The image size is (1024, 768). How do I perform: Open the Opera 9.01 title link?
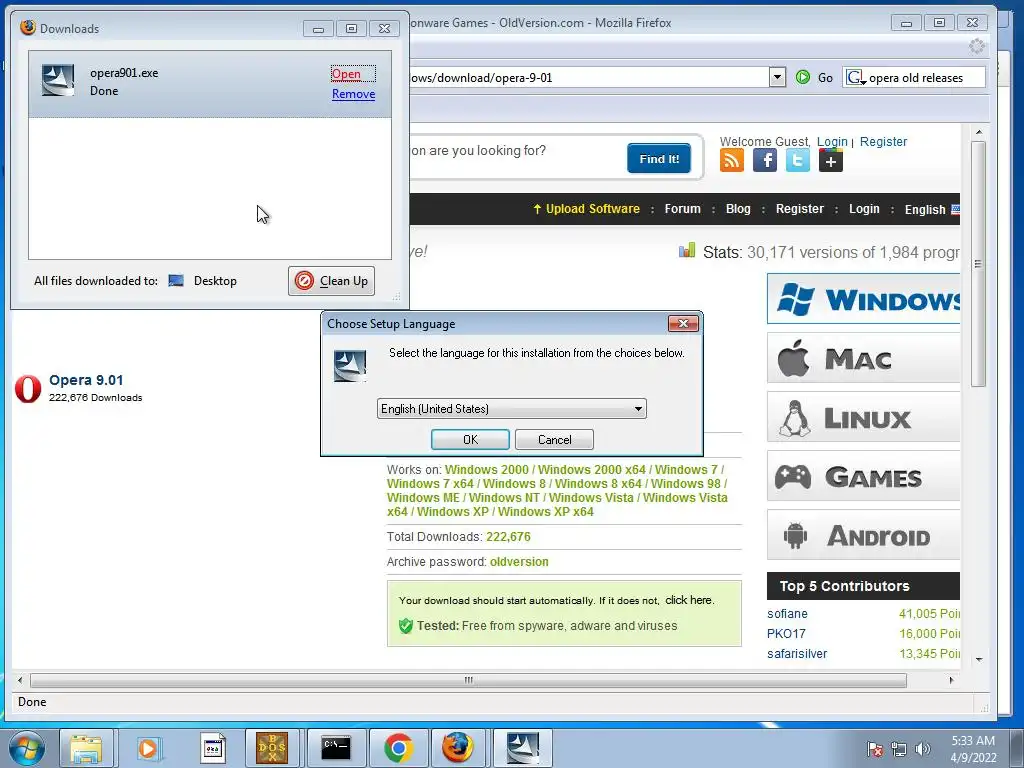86,380
